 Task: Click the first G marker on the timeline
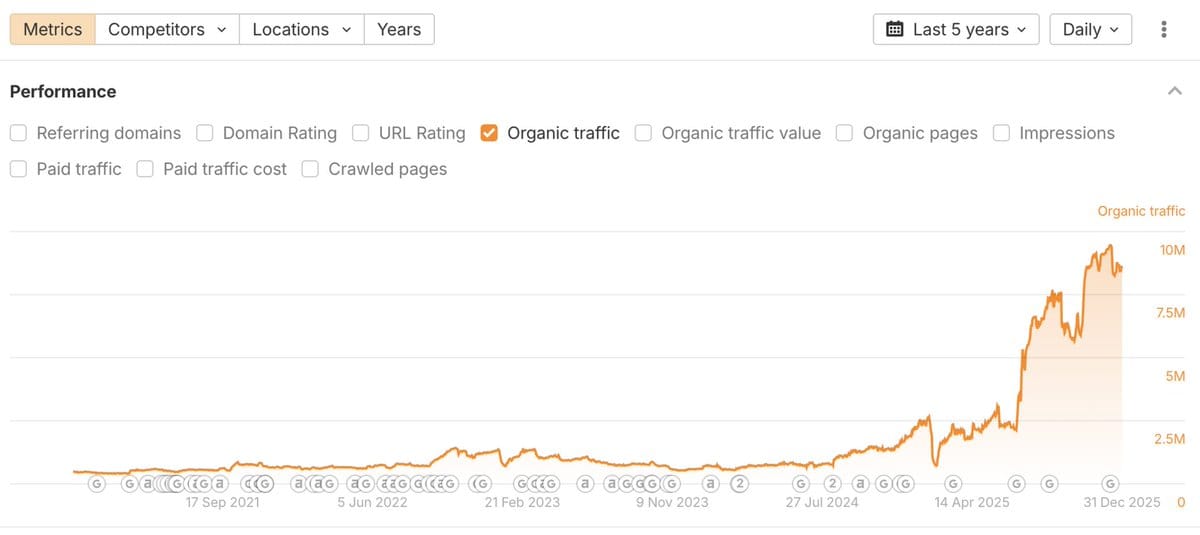click(97, 484)
